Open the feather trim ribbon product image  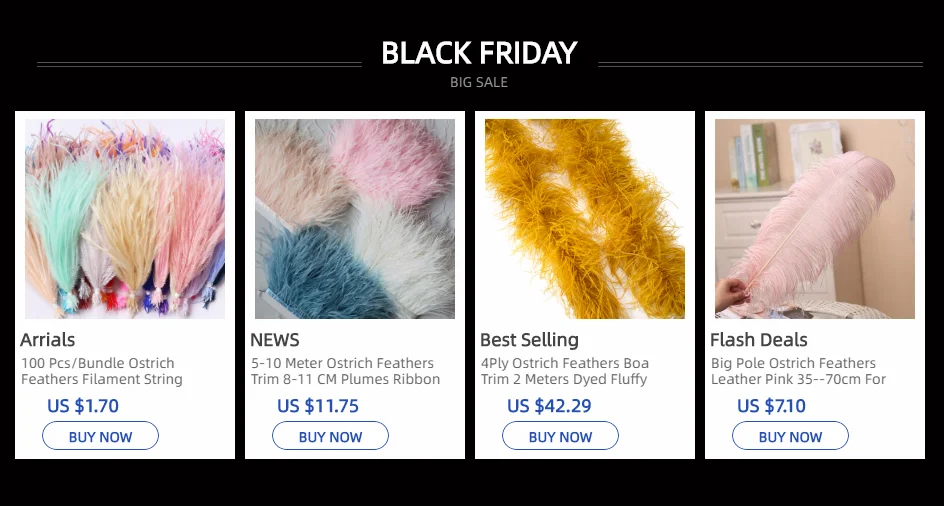pos(355,219)
